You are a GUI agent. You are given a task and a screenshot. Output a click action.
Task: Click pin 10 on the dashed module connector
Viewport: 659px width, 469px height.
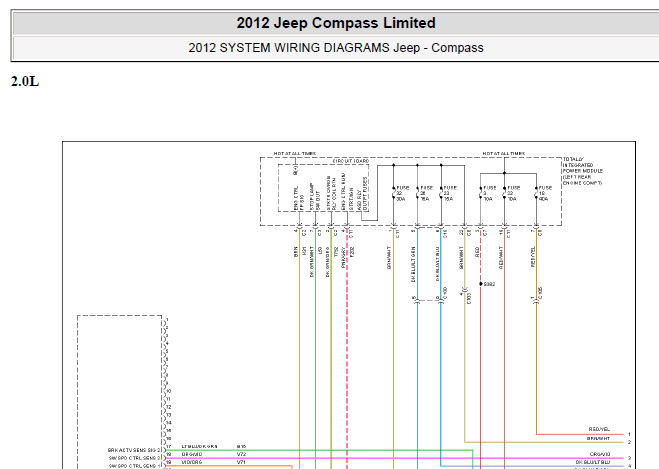pos(167,391)
